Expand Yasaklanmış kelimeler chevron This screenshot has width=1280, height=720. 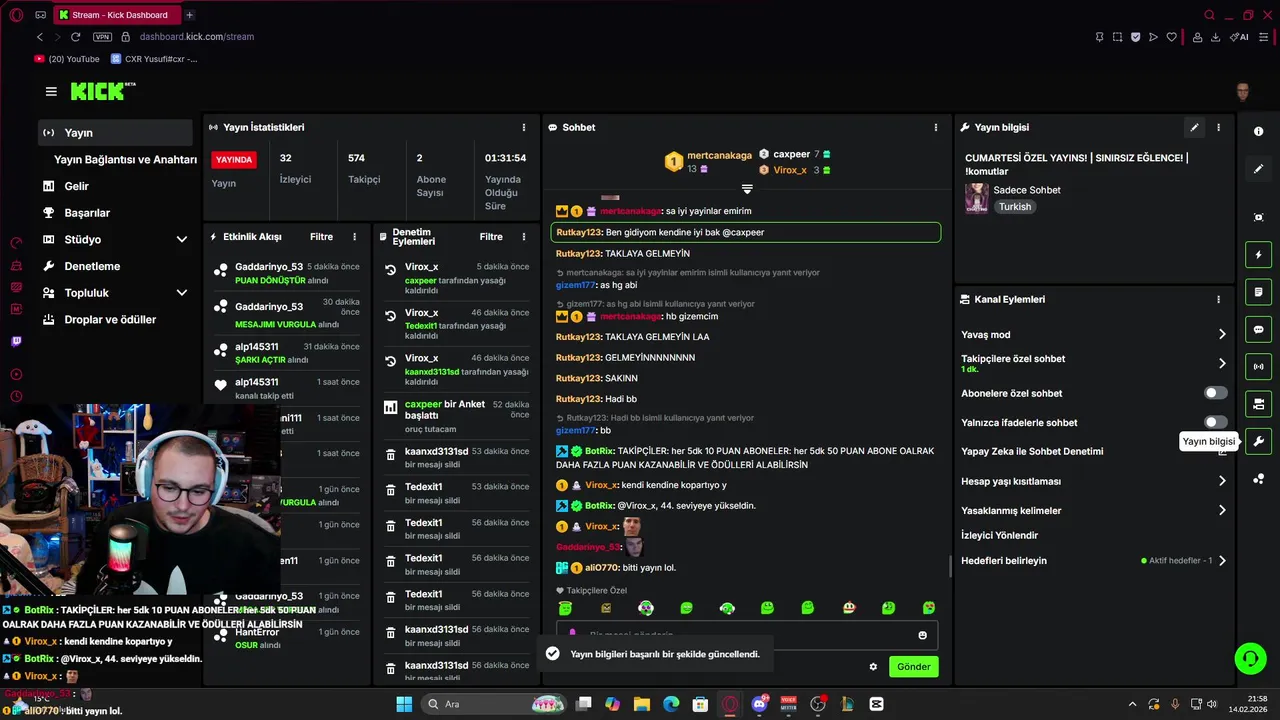[x=1222, y=510]
